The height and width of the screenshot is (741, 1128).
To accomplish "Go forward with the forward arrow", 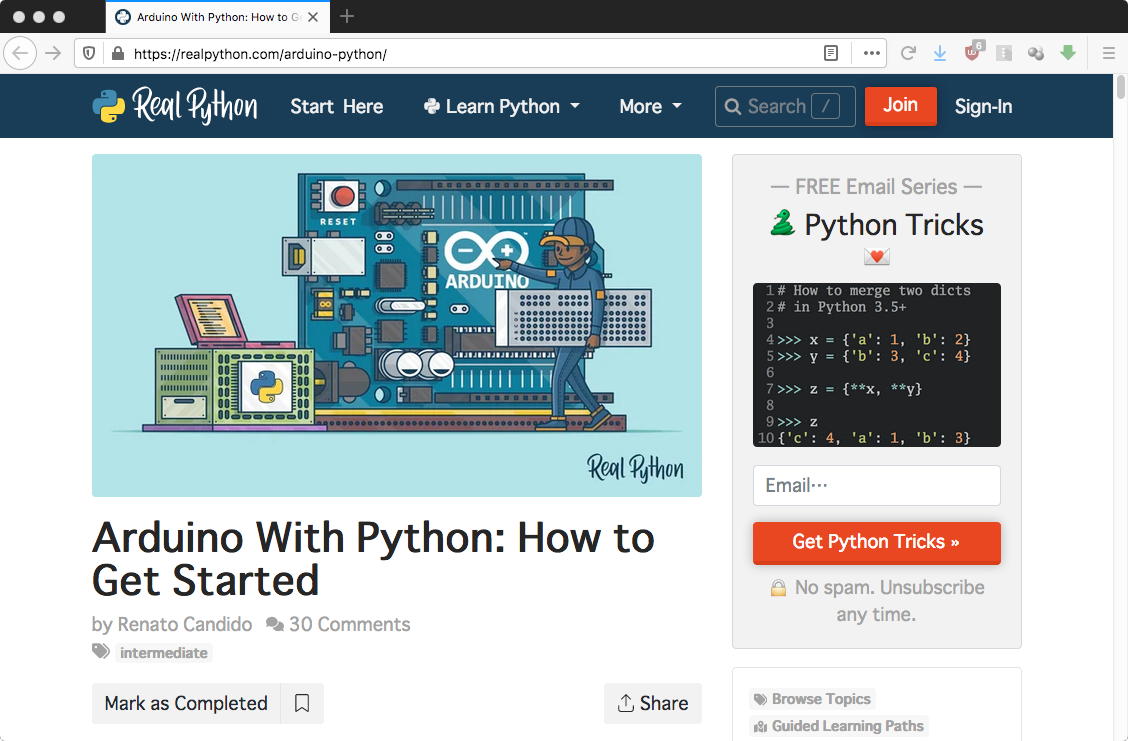I will (53, 53).
